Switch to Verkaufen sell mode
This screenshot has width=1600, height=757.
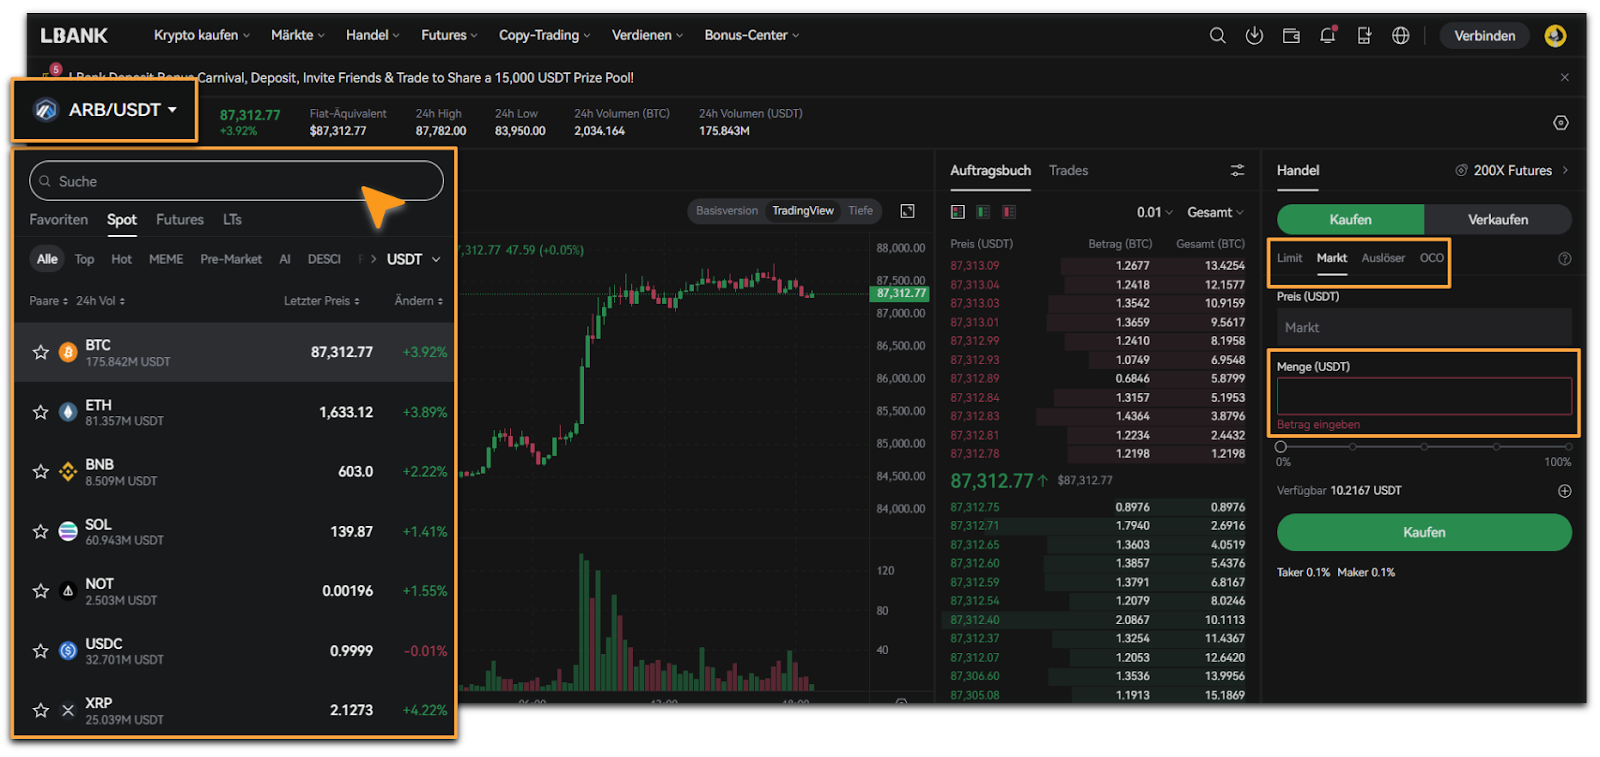click(1497, 219)
